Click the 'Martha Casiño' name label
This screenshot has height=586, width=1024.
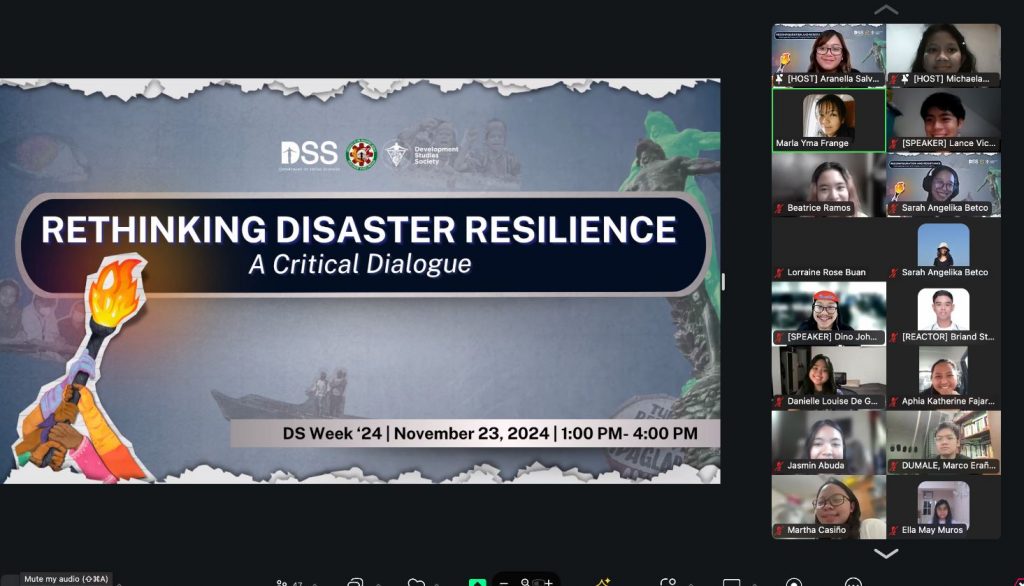[816, 530]
